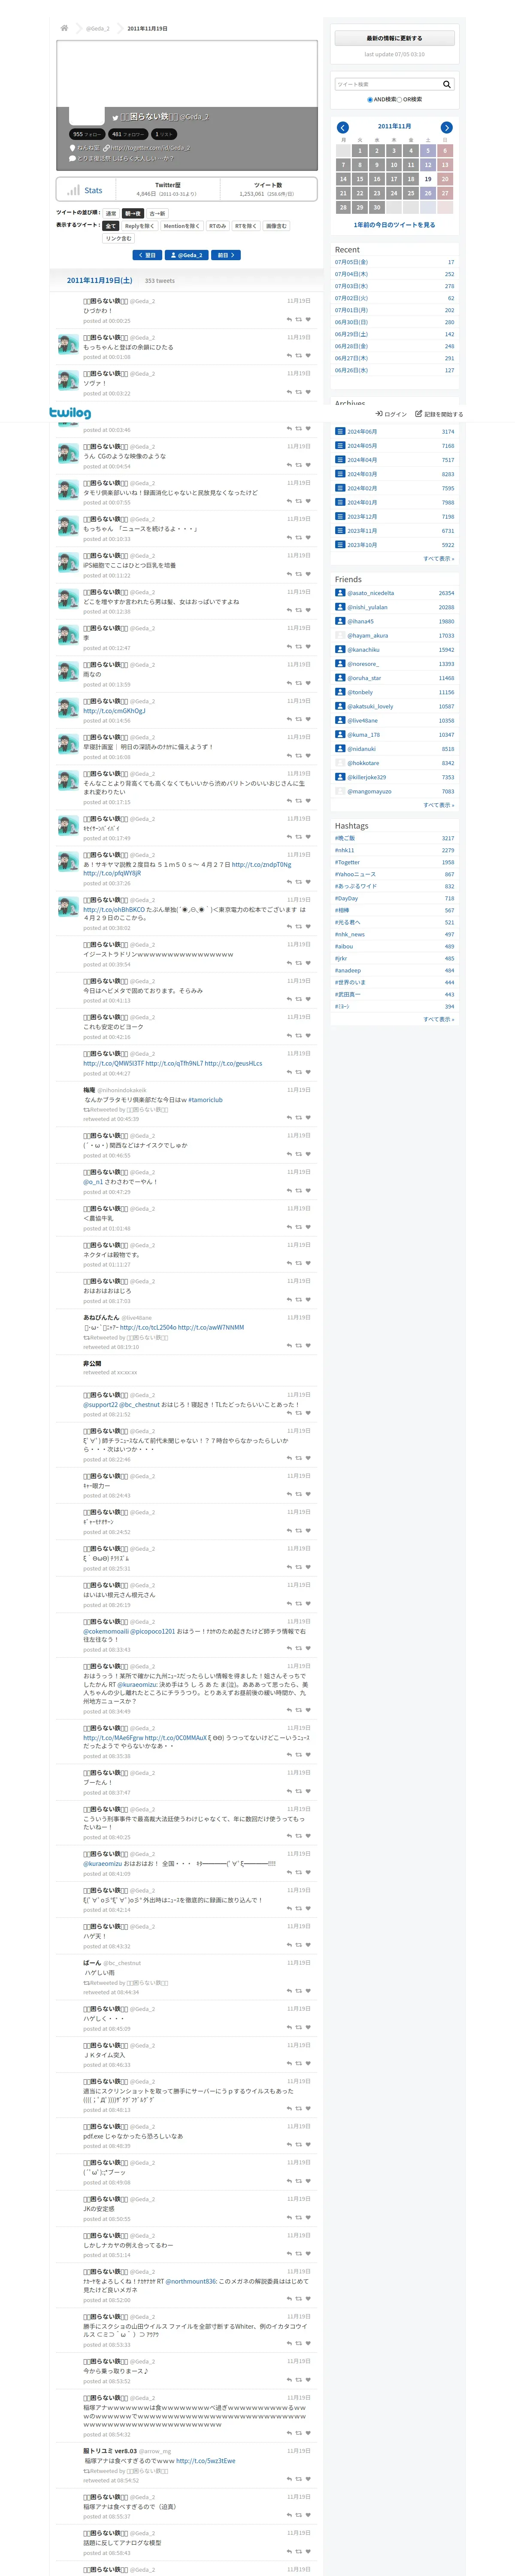Viewport: 515px width, 2576px height.
Task: Click the home icon in breadcrumb
Action: pyautogui.click(x=64, y=28)
